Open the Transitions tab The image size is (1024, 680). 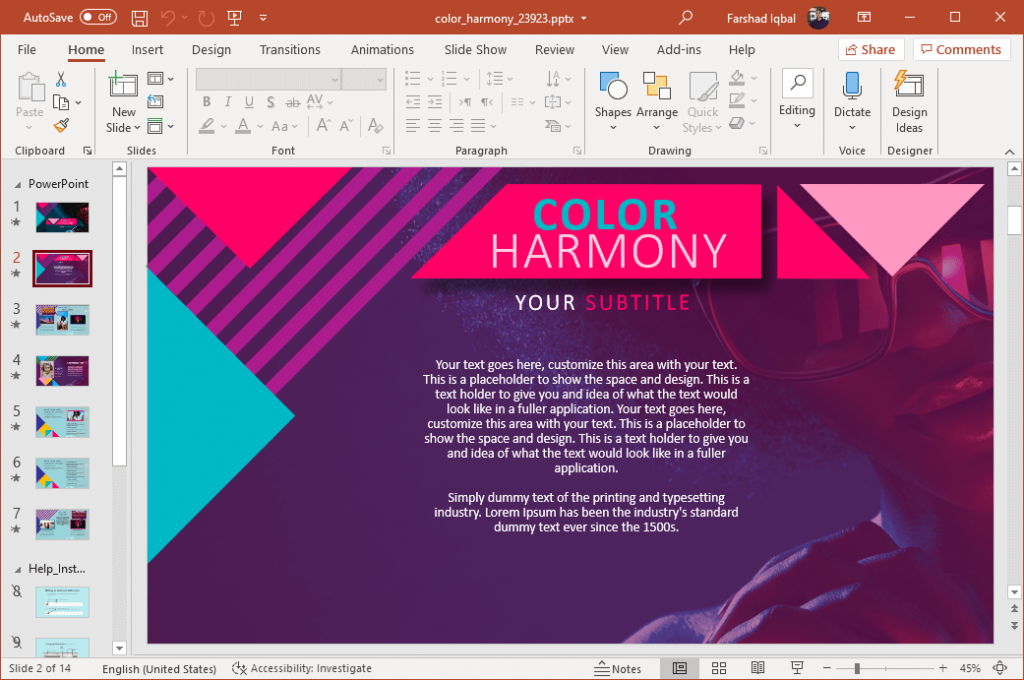click(290, 49)
